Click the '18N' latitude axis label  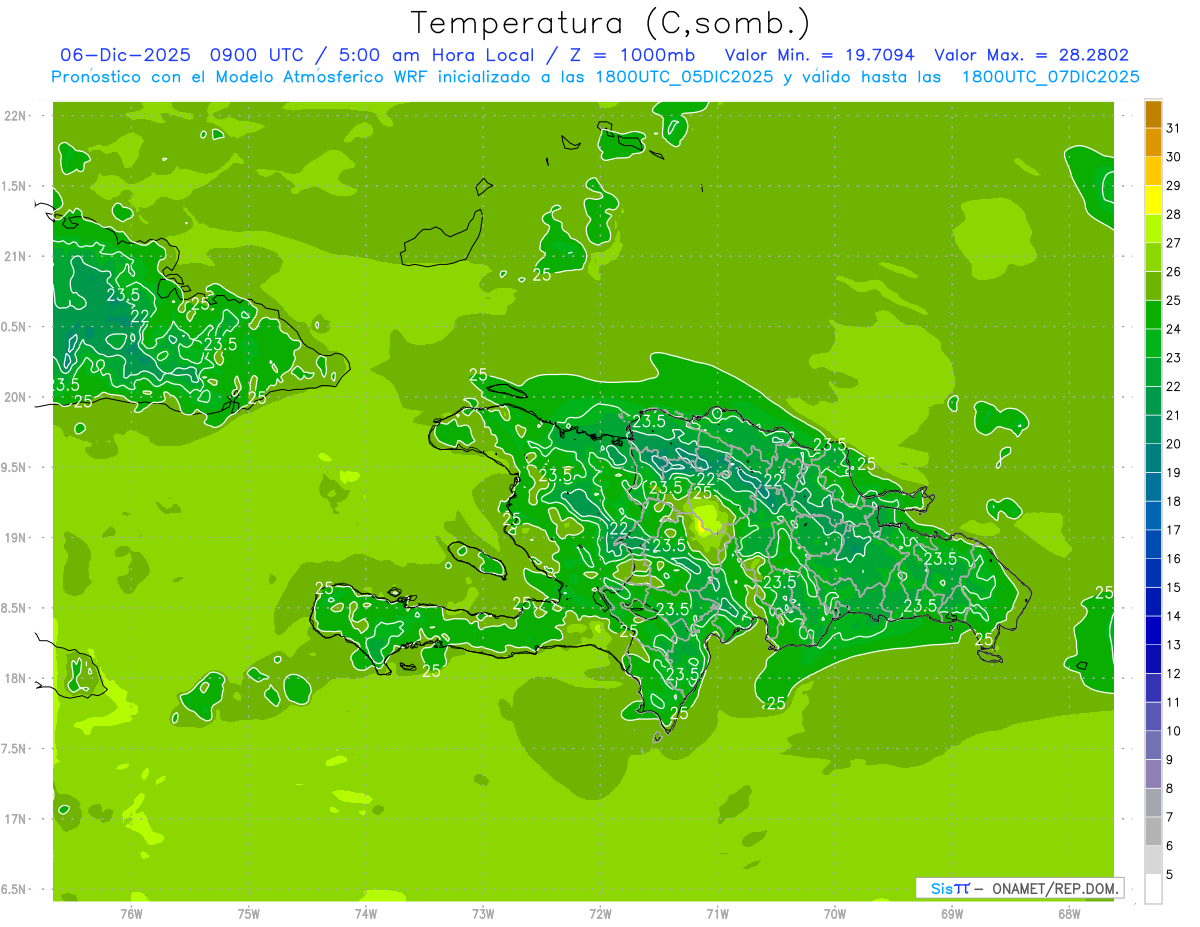(16, 678)
